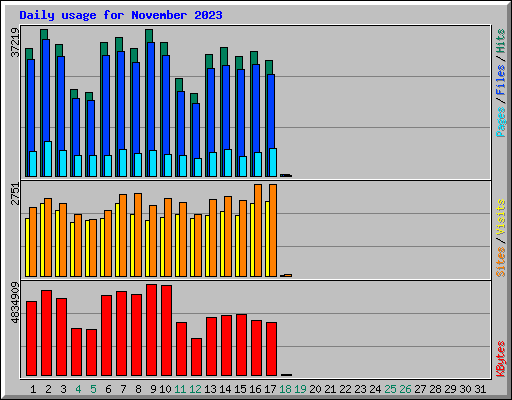
Task: Click the red KBytes bar for day 4
Action: click(76, 352)
